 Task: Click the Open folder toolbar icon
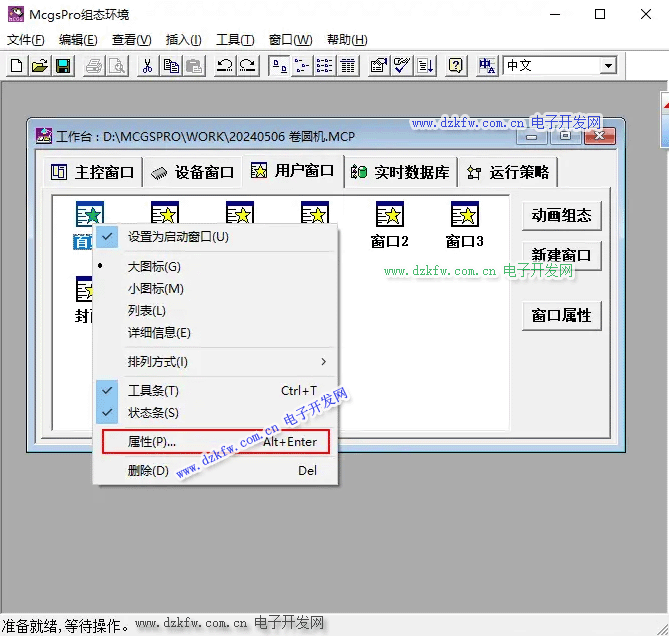(39, 66)
